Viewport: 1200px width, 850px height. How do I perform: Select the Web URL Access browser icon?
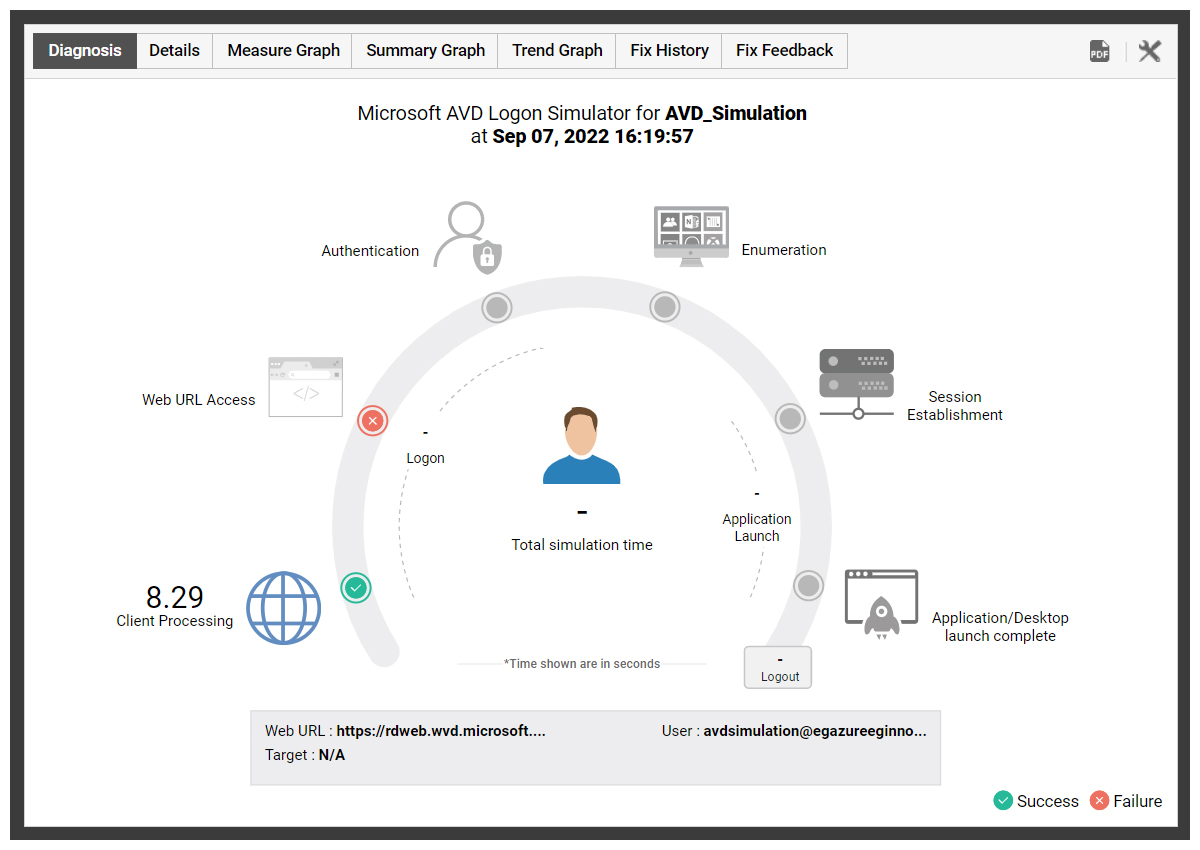click(x=306, y=387)
